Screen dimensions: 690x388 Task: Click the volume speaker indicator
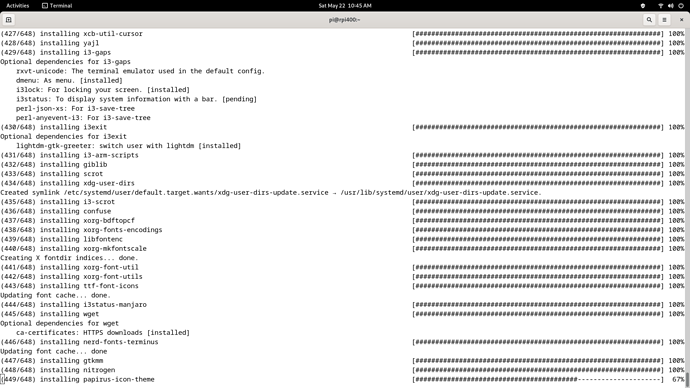671,6
